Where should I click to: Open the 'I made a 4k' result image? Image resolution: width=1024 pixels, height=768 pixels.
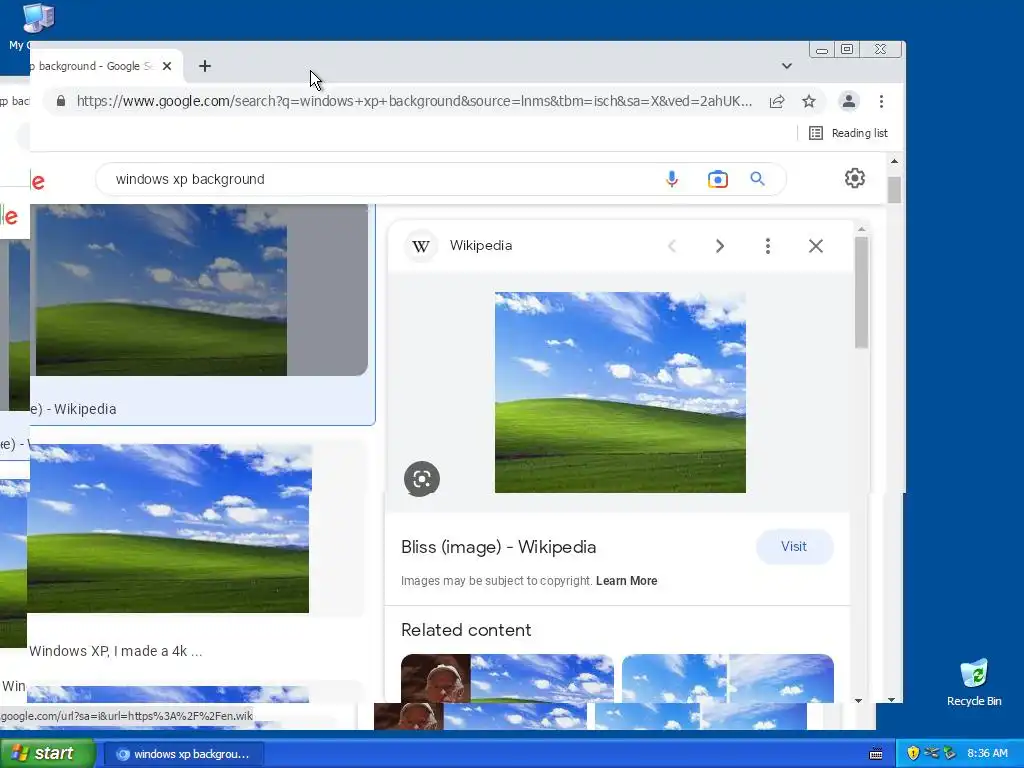click(169, 528)
